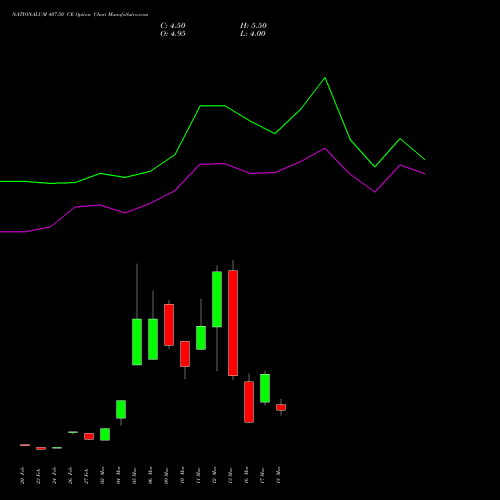Click the green candlestick above 06 Mar

pyautogui.click(x=153, y=339)
